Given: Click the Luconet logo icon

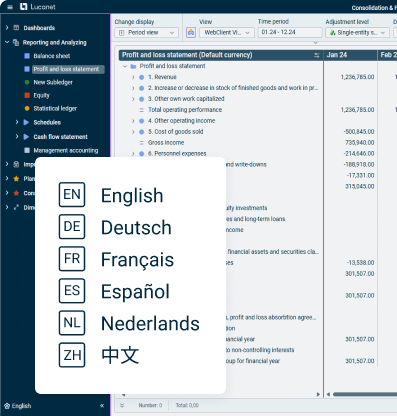Looking at the screenshot, I should [23, 7].
